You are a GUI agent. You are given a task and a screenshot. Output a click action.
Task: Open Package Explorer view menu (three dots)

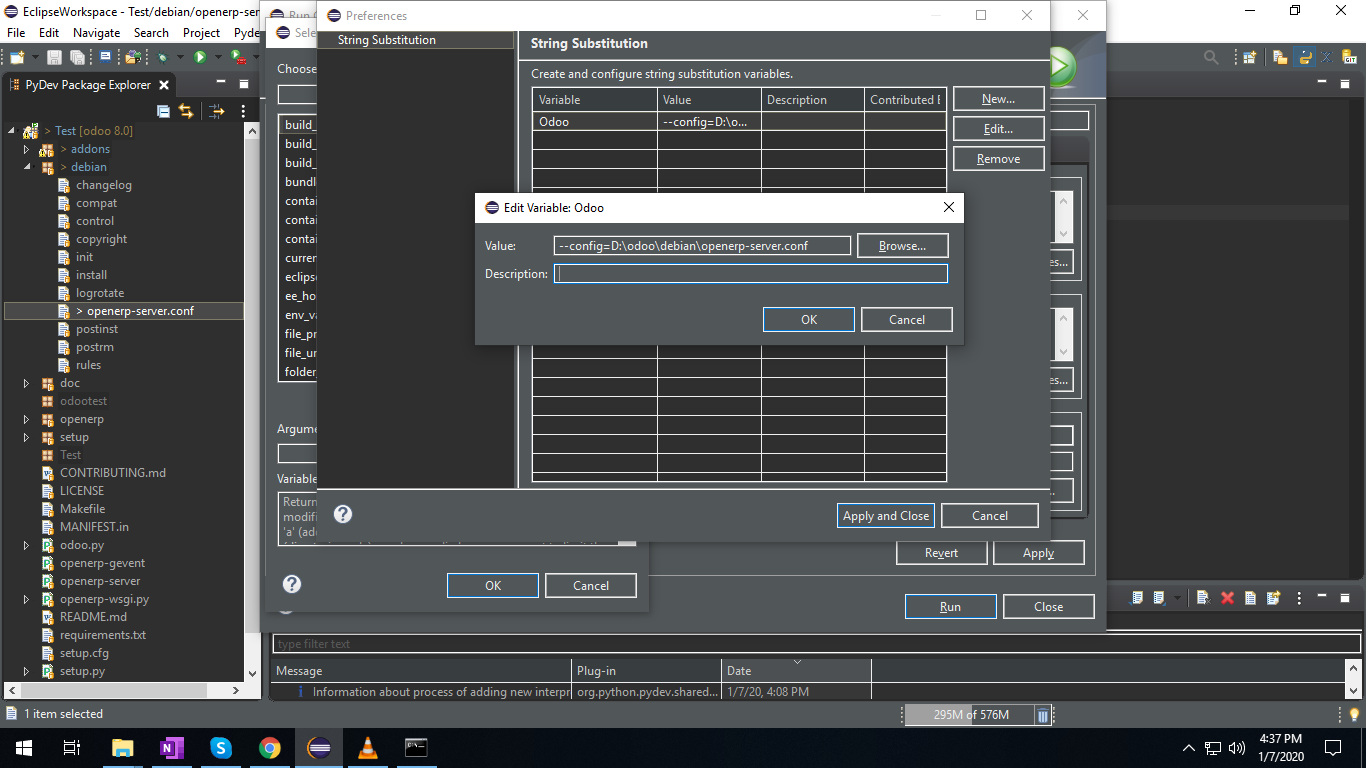pos(244,111)
